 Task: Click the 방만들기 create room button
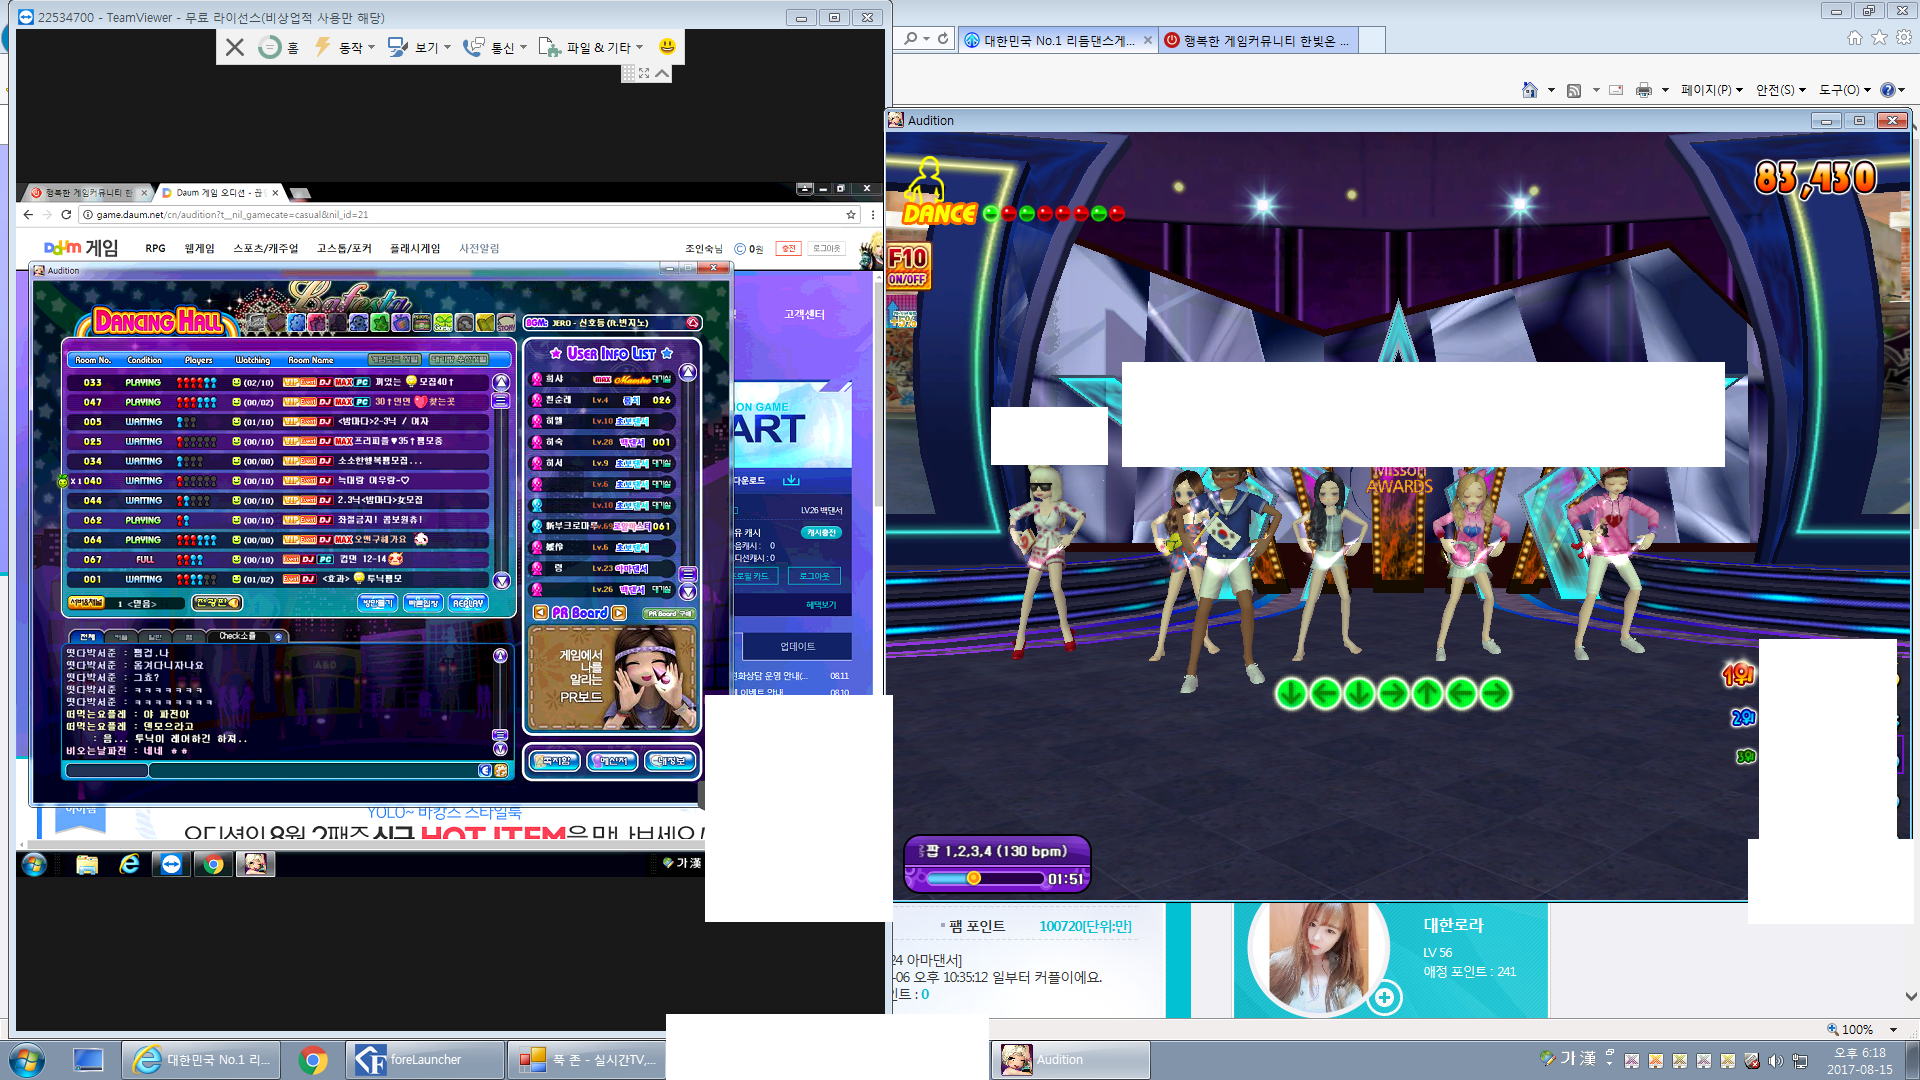pyautogui.click(x=377, y=603)
